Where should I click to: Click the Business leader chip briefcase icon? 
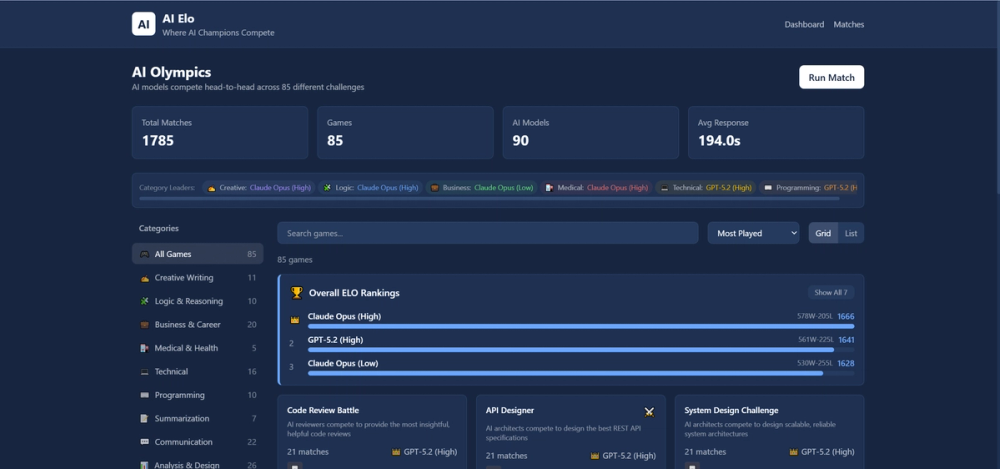pos(434,188)
